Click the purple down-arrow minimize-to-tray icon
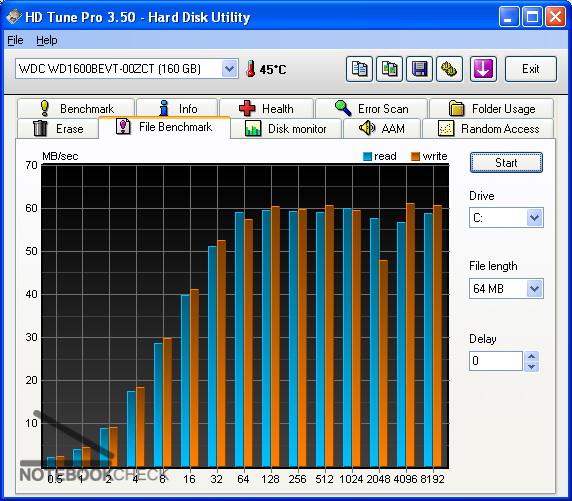This screenshot has height=501, width=572. (483, 69)
